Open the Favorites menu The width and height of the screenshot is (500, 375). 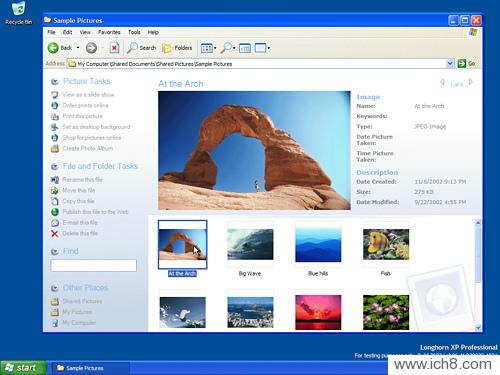(109, 32)
